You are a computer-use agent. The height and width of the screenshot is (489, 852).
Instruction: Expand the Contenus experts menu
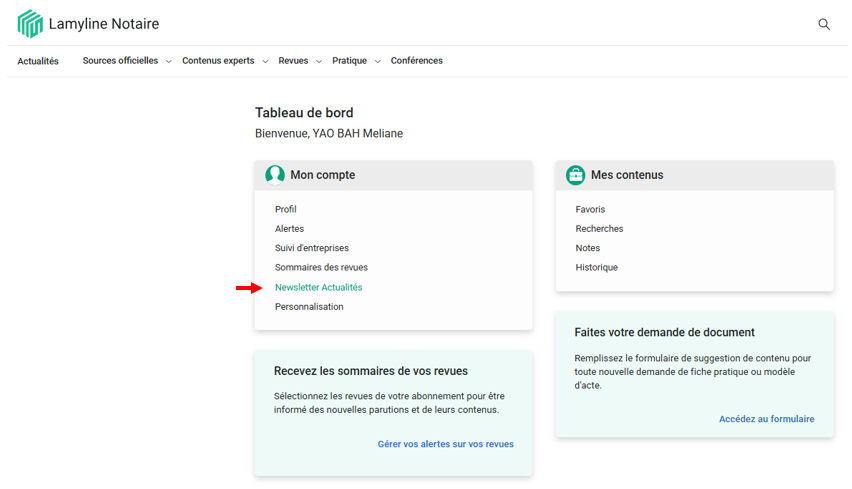click(224, 61)
